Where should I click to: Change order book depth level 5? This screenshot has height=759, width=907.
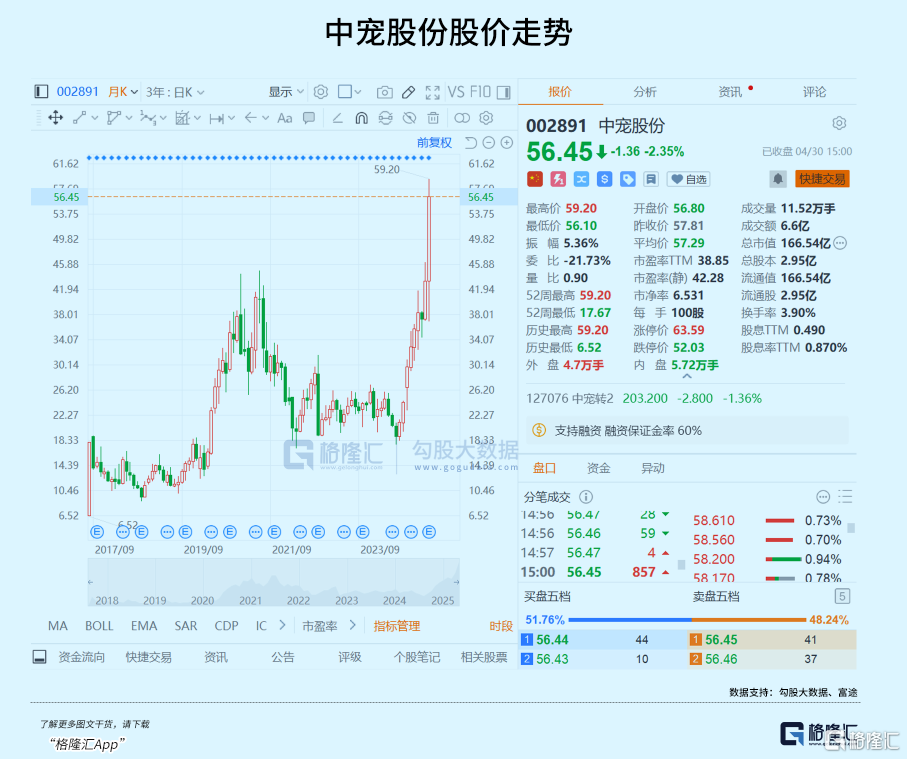pos(842,596)
